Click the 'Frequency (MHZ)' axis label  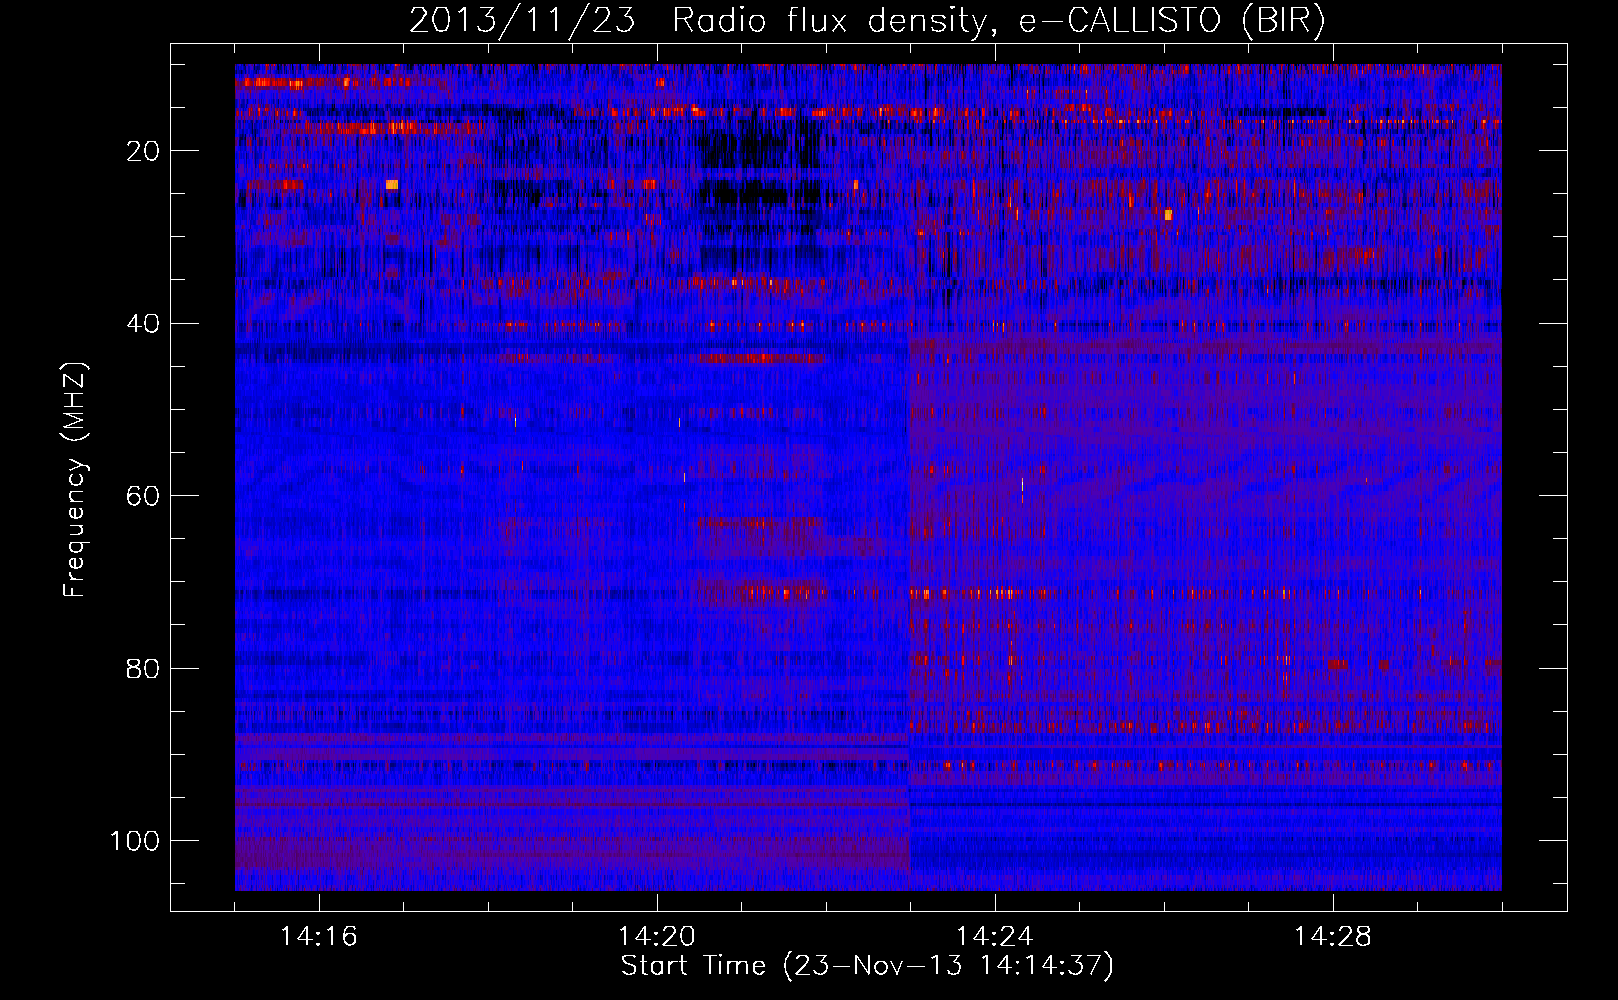click(75, 480)
